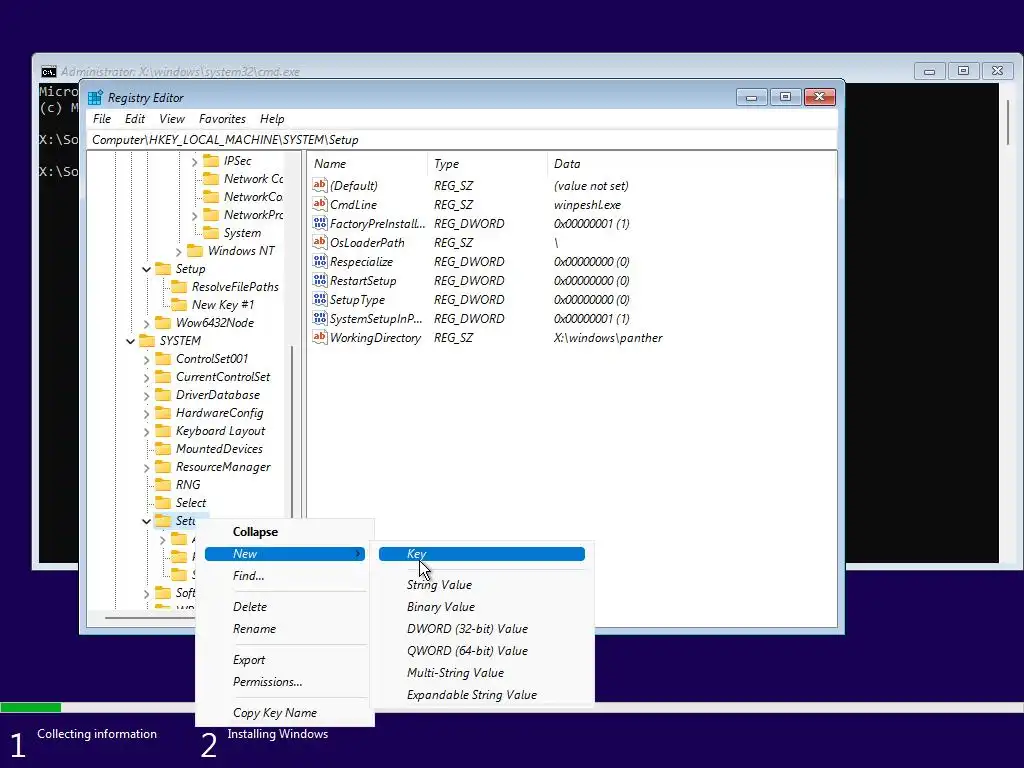Click the HardwareConfig folder icon
Screen dimensions: 1024x768
click(x=163, y=413)
